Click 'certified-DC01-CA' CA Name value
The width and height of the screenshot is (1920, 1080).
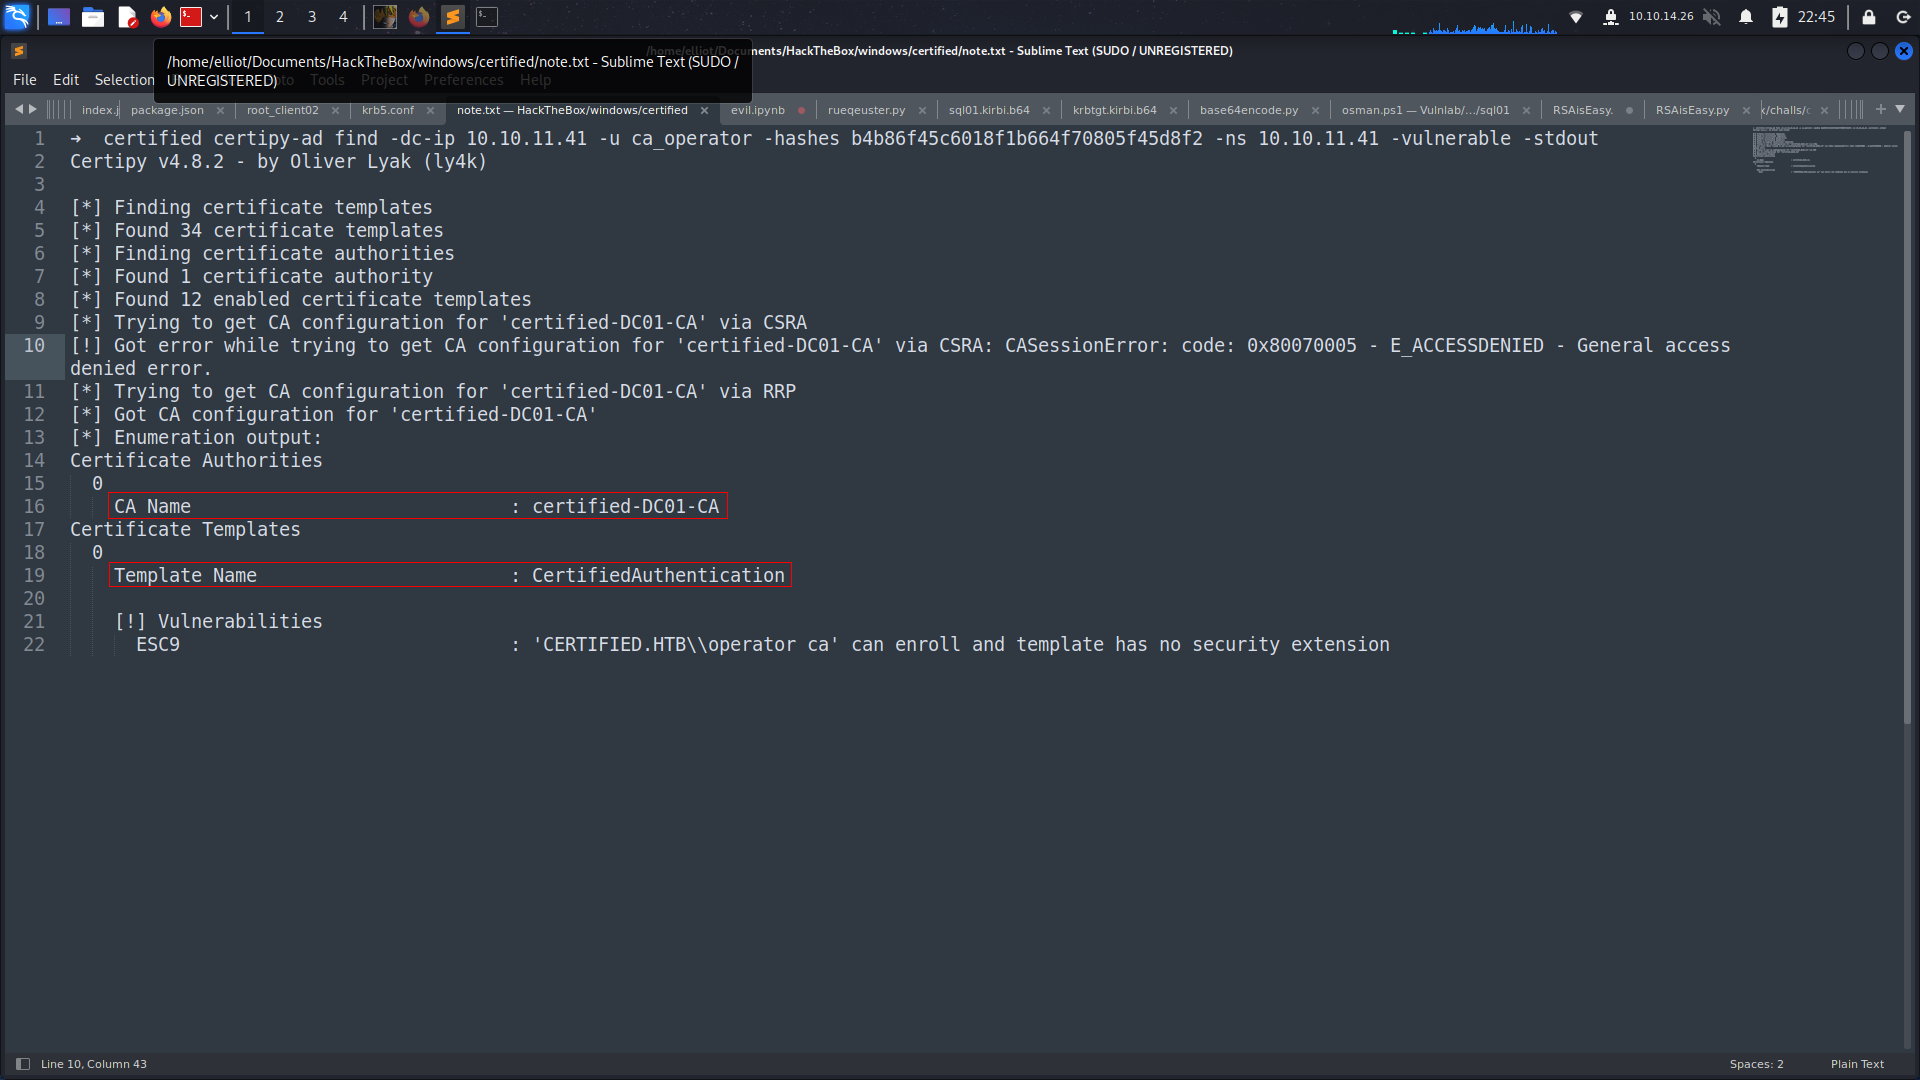click(625, 506)
